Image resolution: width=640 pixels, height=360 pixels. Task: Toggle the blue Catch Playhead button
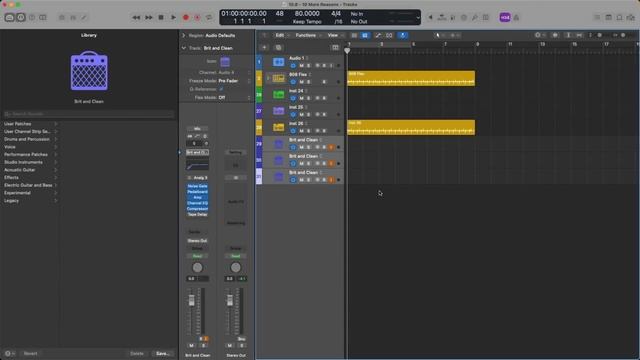tap(402, 36)
